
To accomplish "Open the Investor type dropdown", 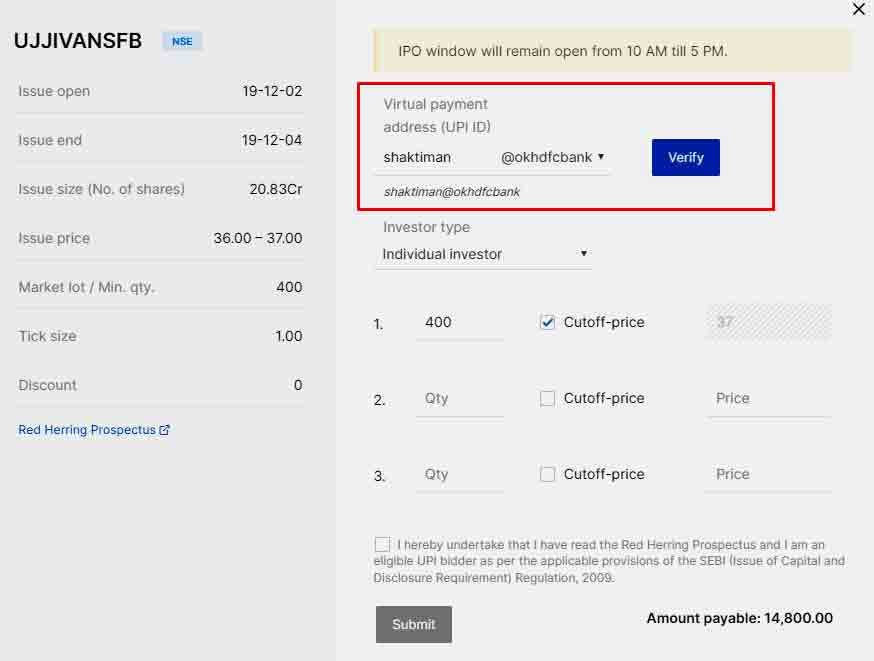I will 484,254.
